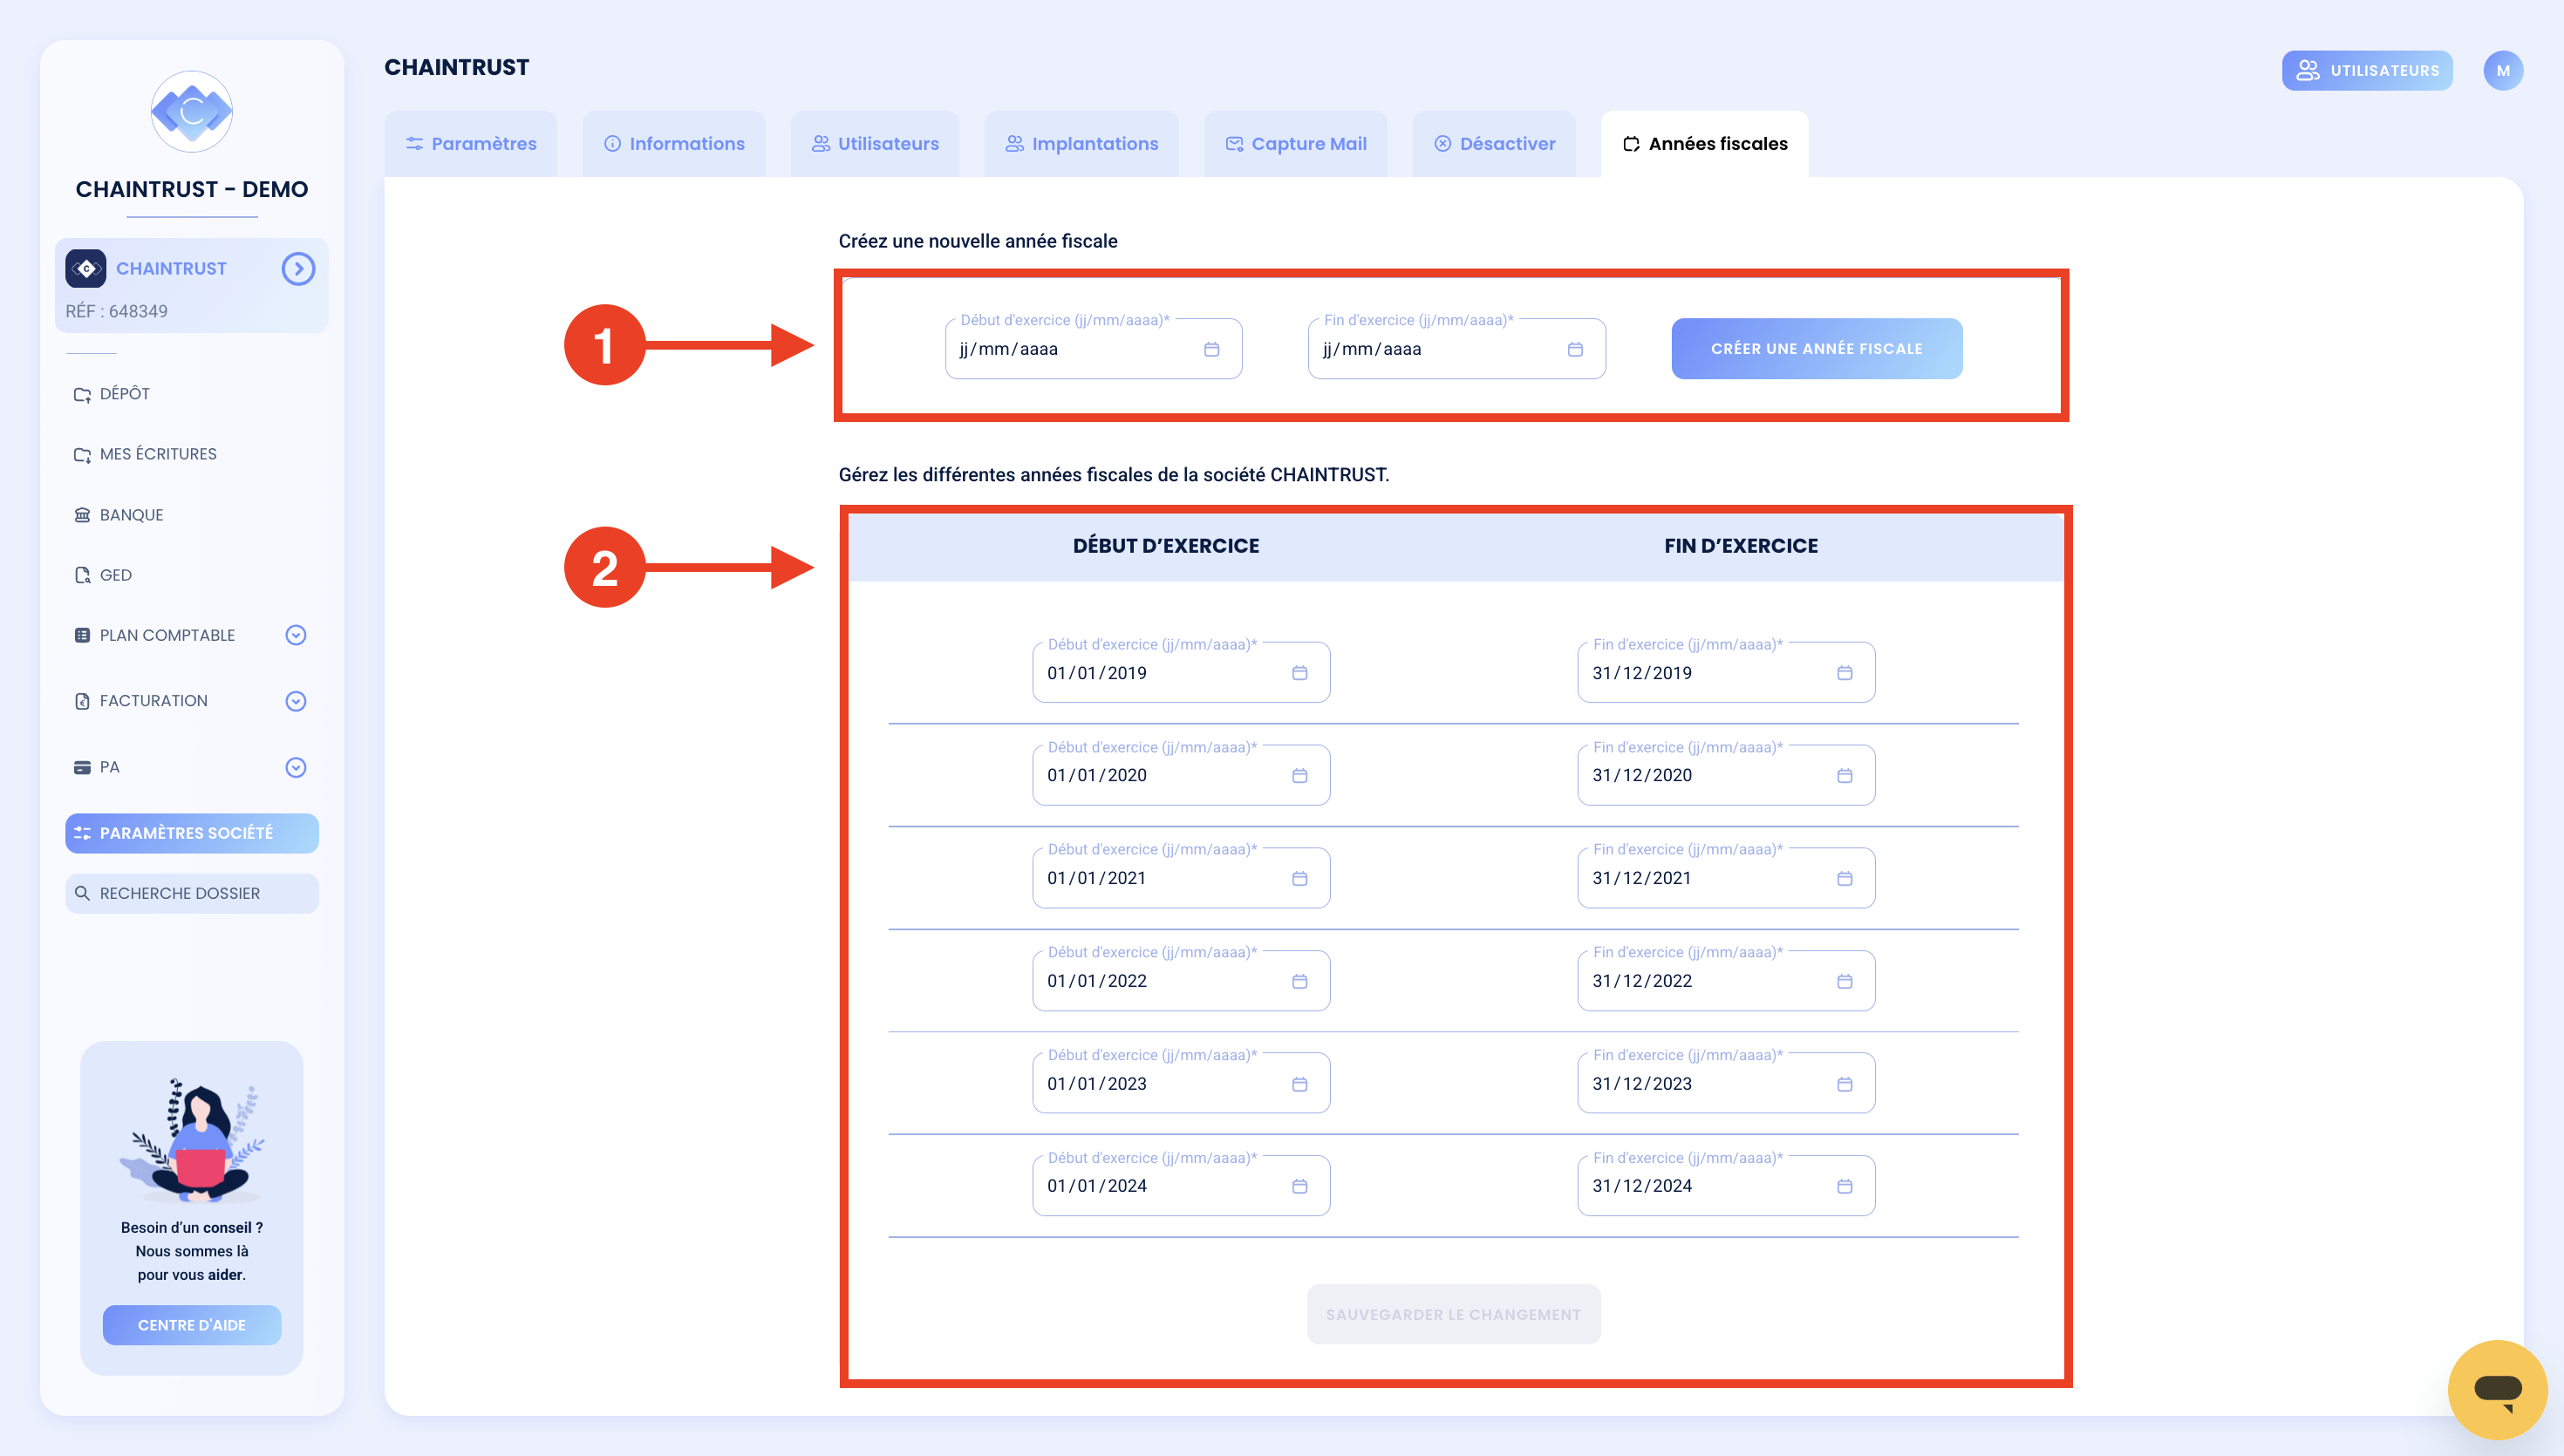Screen dimensions: 2564x1456
Task: Open the yellow chat support bubble
Action: click(x=2497, y=1389)
